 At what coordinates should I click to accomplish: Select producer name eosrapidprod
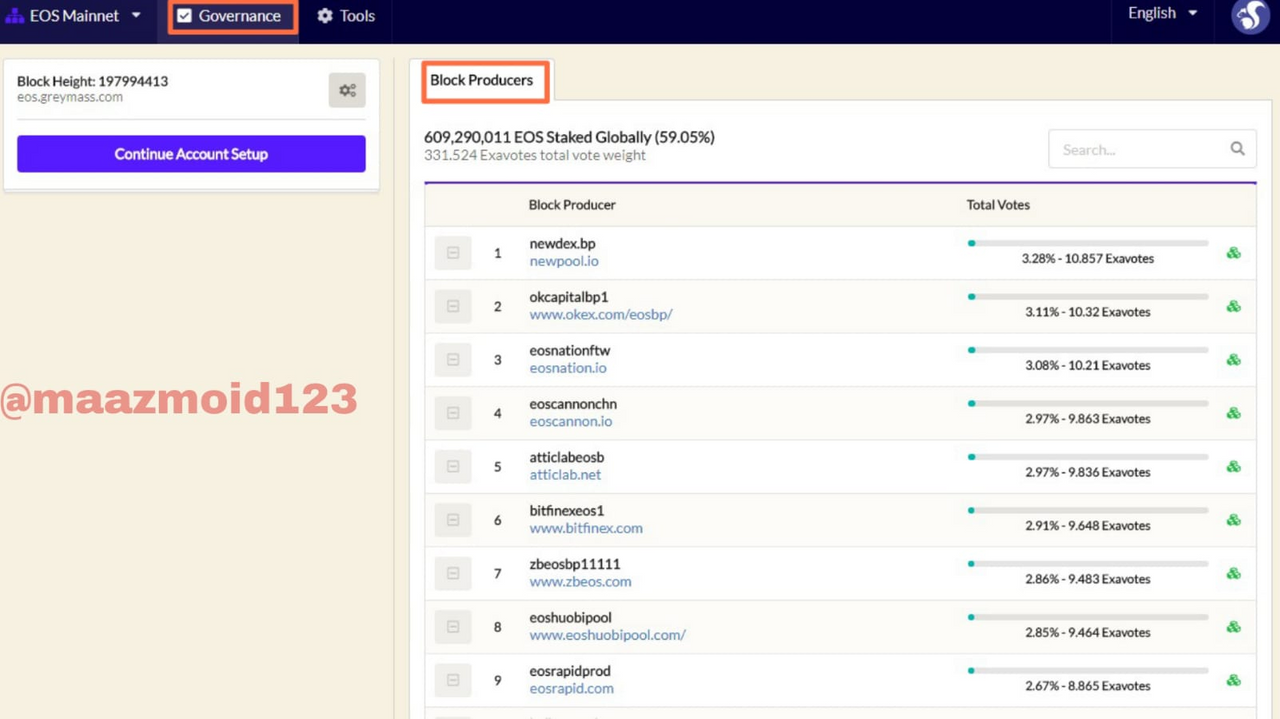click(x=570, y=672)
